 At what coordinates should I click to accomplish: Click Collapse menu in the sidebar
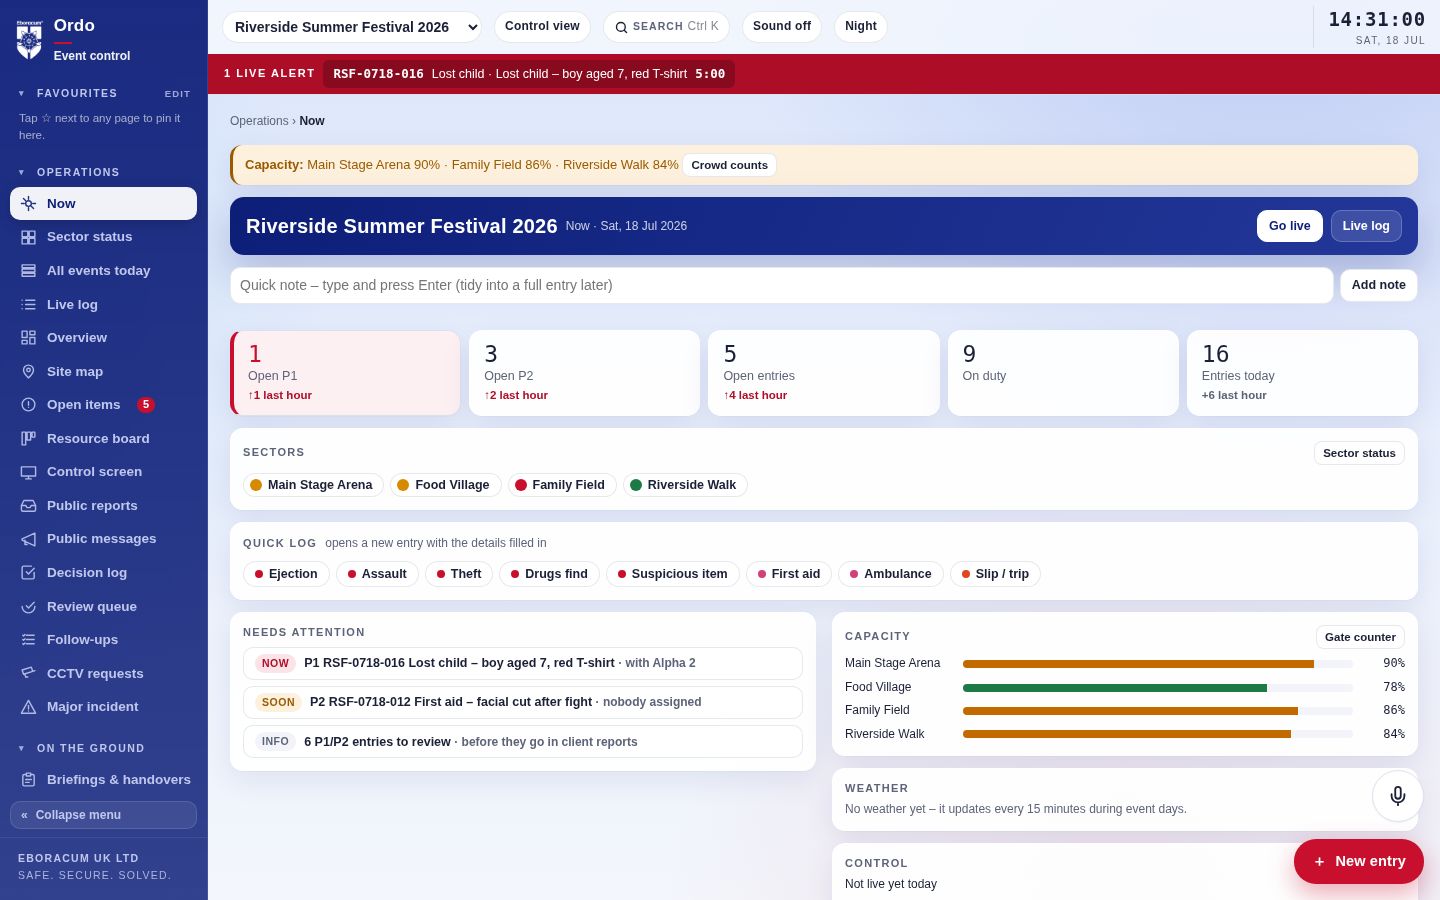(x=103, y=815)
